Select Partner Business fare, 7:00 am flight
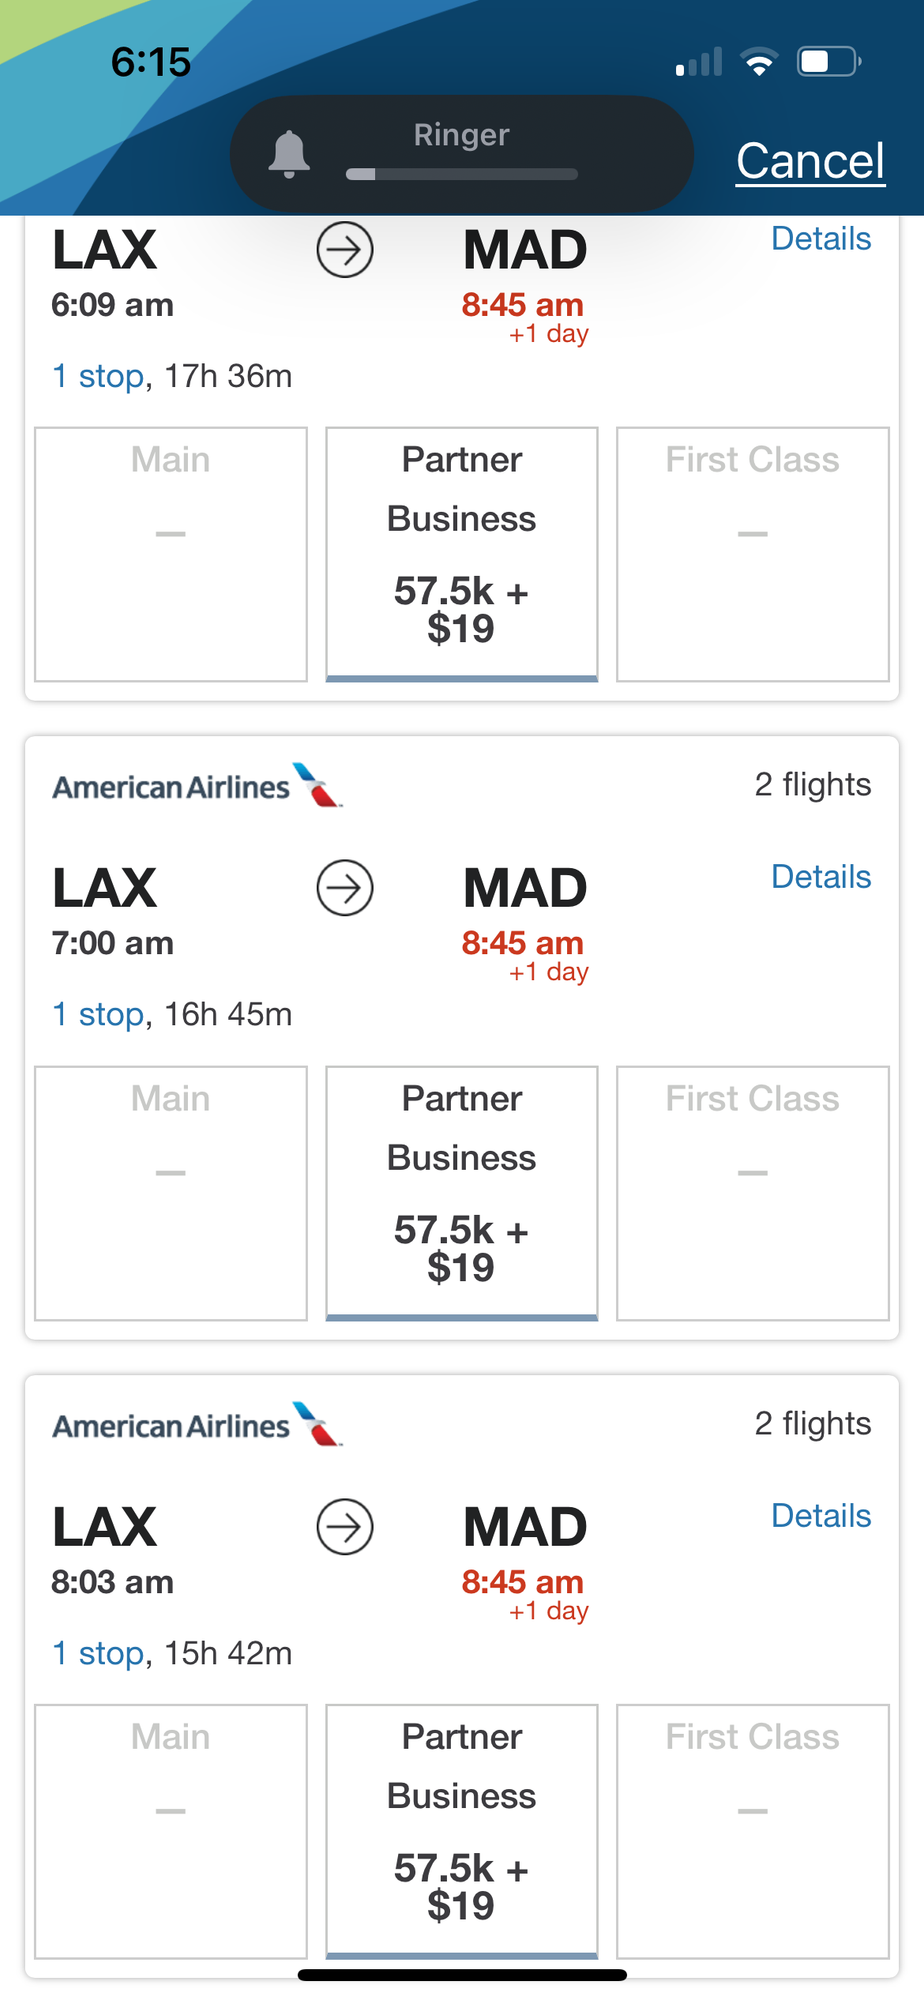 click(x=461, y=1193)
